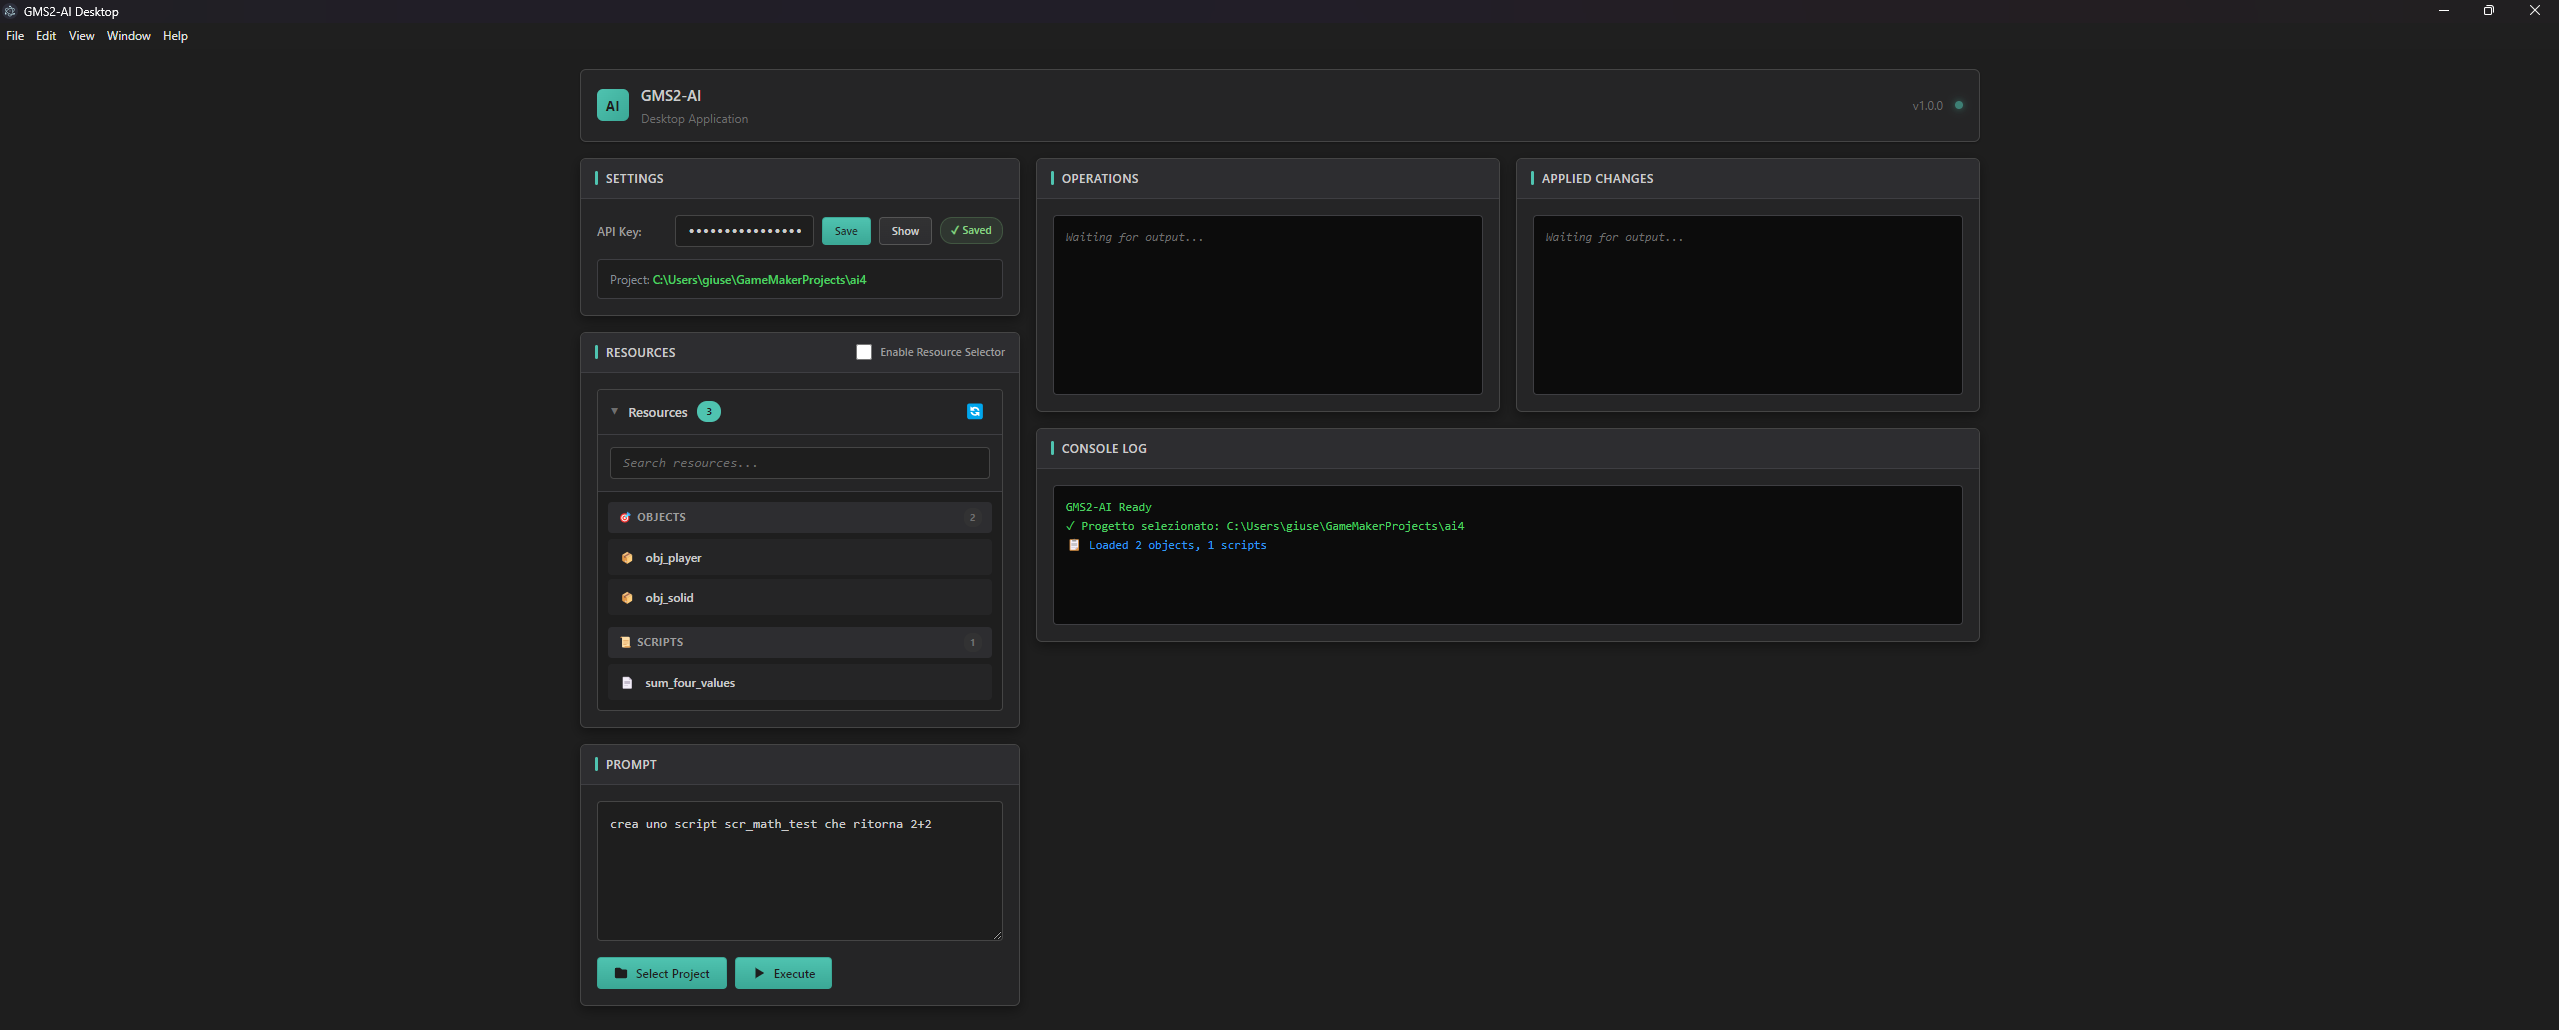The width and height of the screenshot is (2559, 1030).
Task: Open the Help menu
Action: (x=175, y=36)
